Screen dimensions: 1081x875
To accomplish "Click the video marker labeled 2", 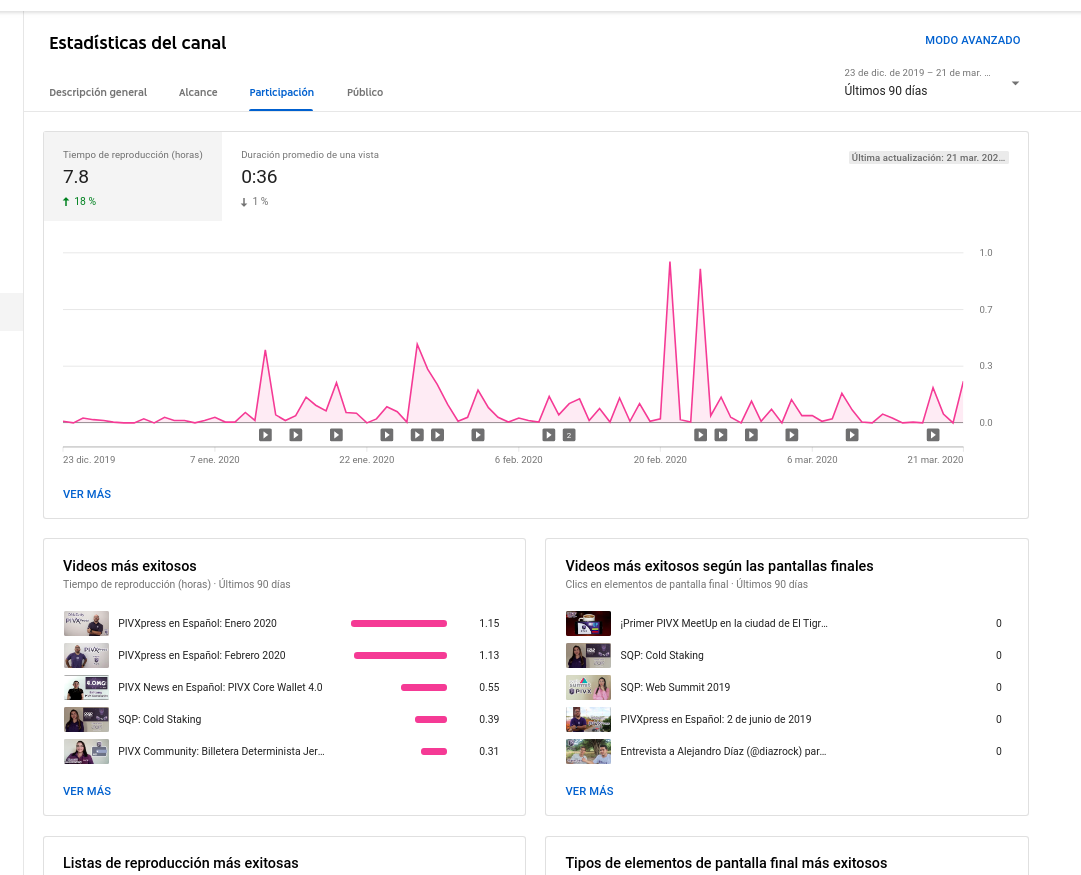I will [569, 435].
